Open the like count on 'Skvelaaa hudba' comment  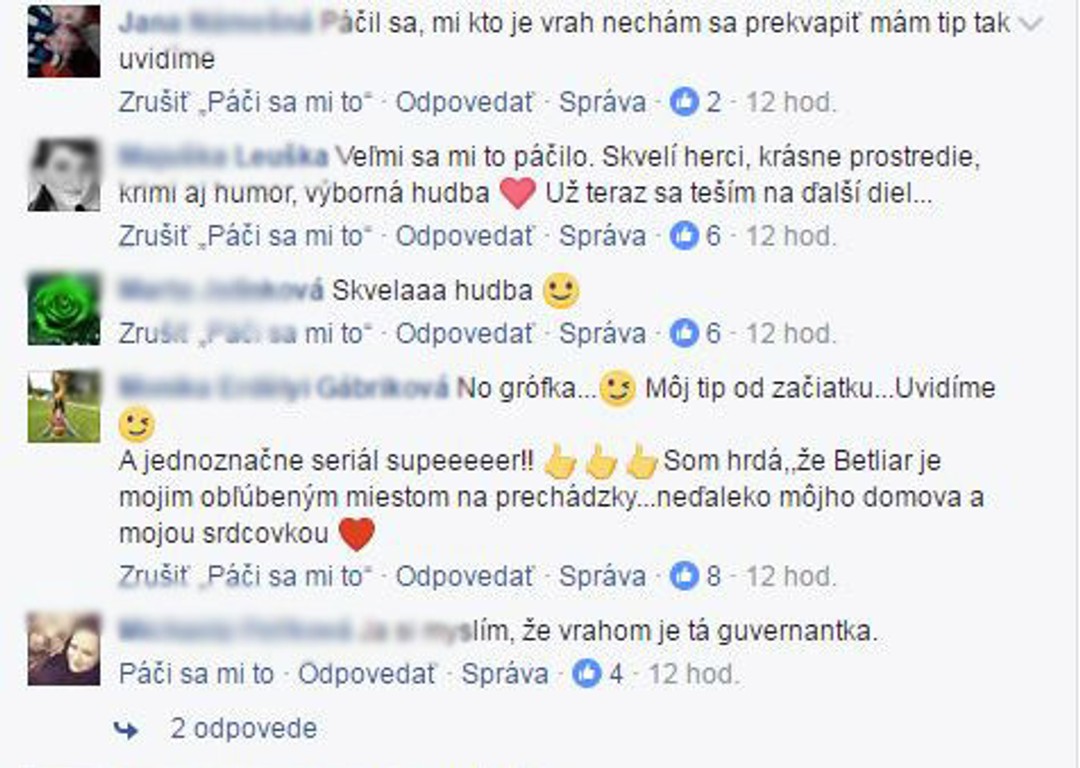click(x=696, y=334)
